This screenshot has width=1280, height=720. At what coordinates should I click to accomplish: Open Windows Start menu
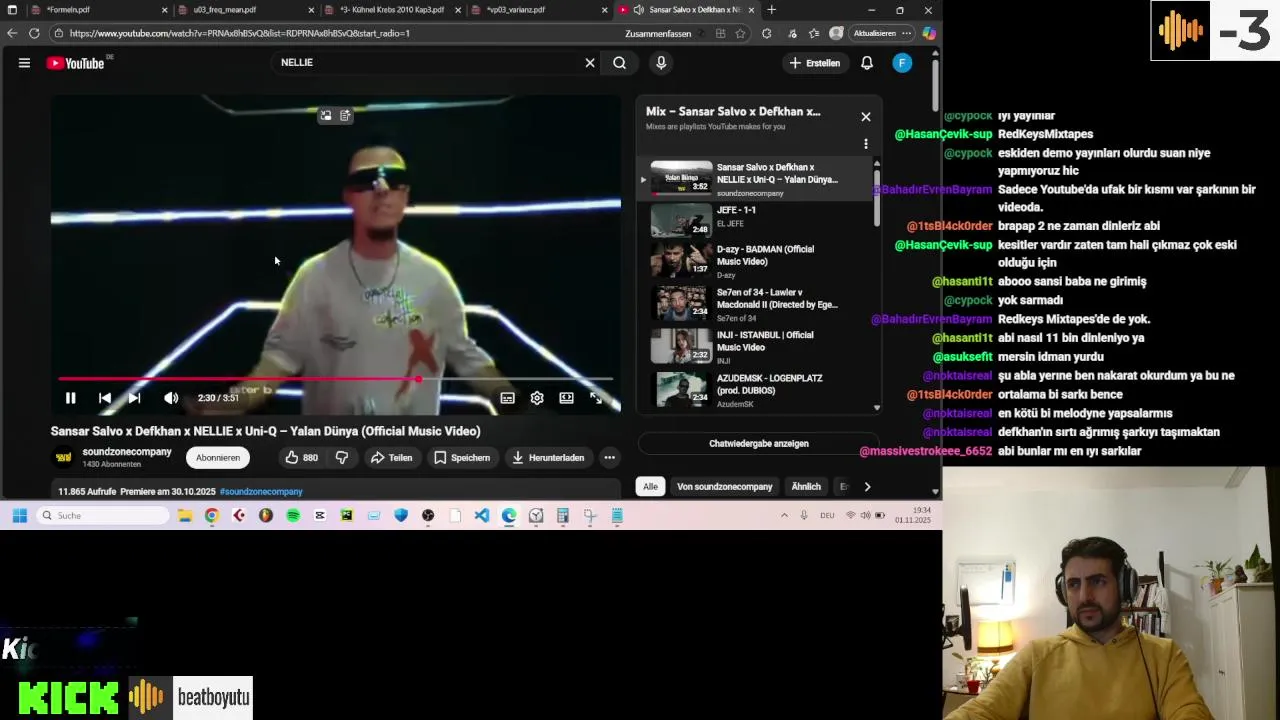pos(19,516)
